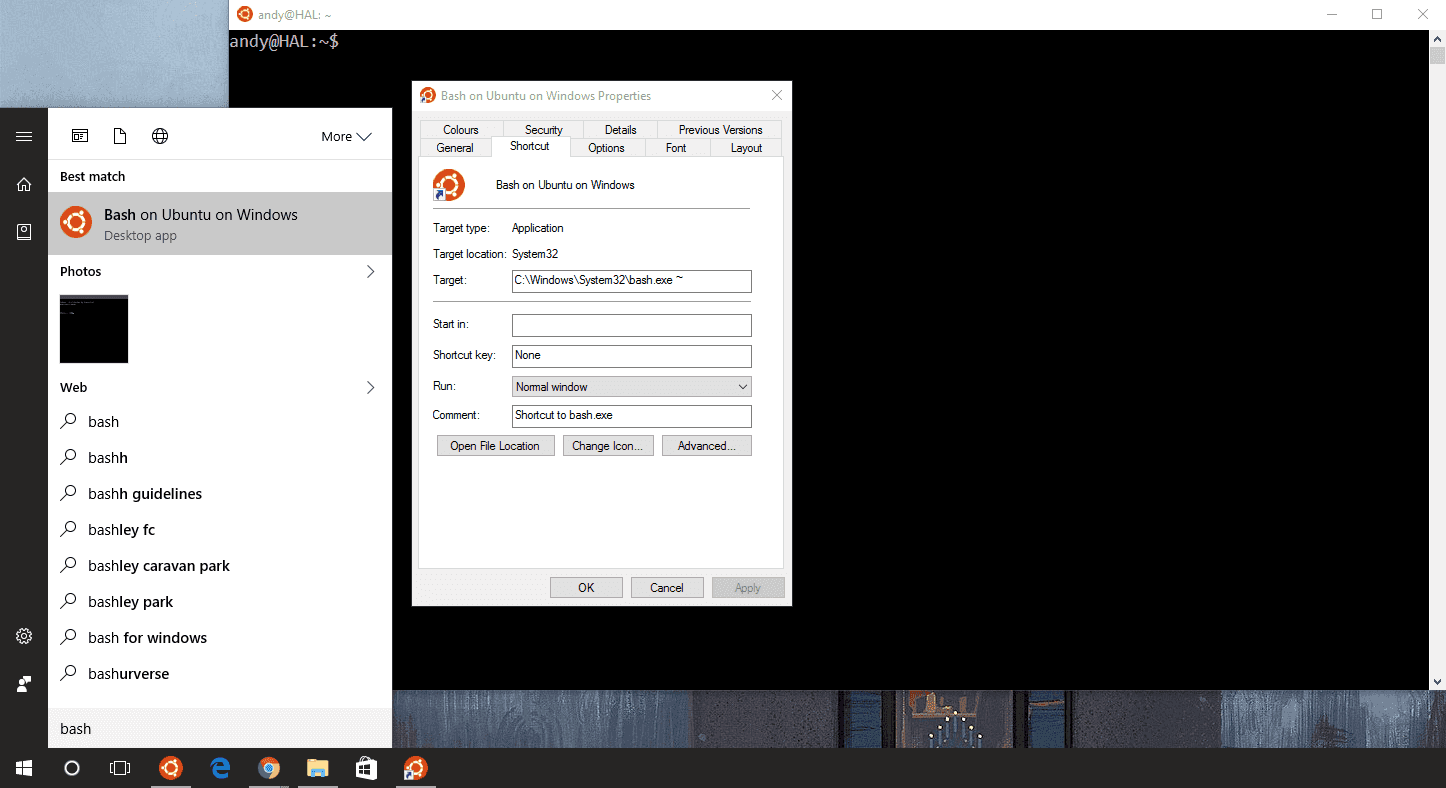Switch to the Font tab

[676, 148]
